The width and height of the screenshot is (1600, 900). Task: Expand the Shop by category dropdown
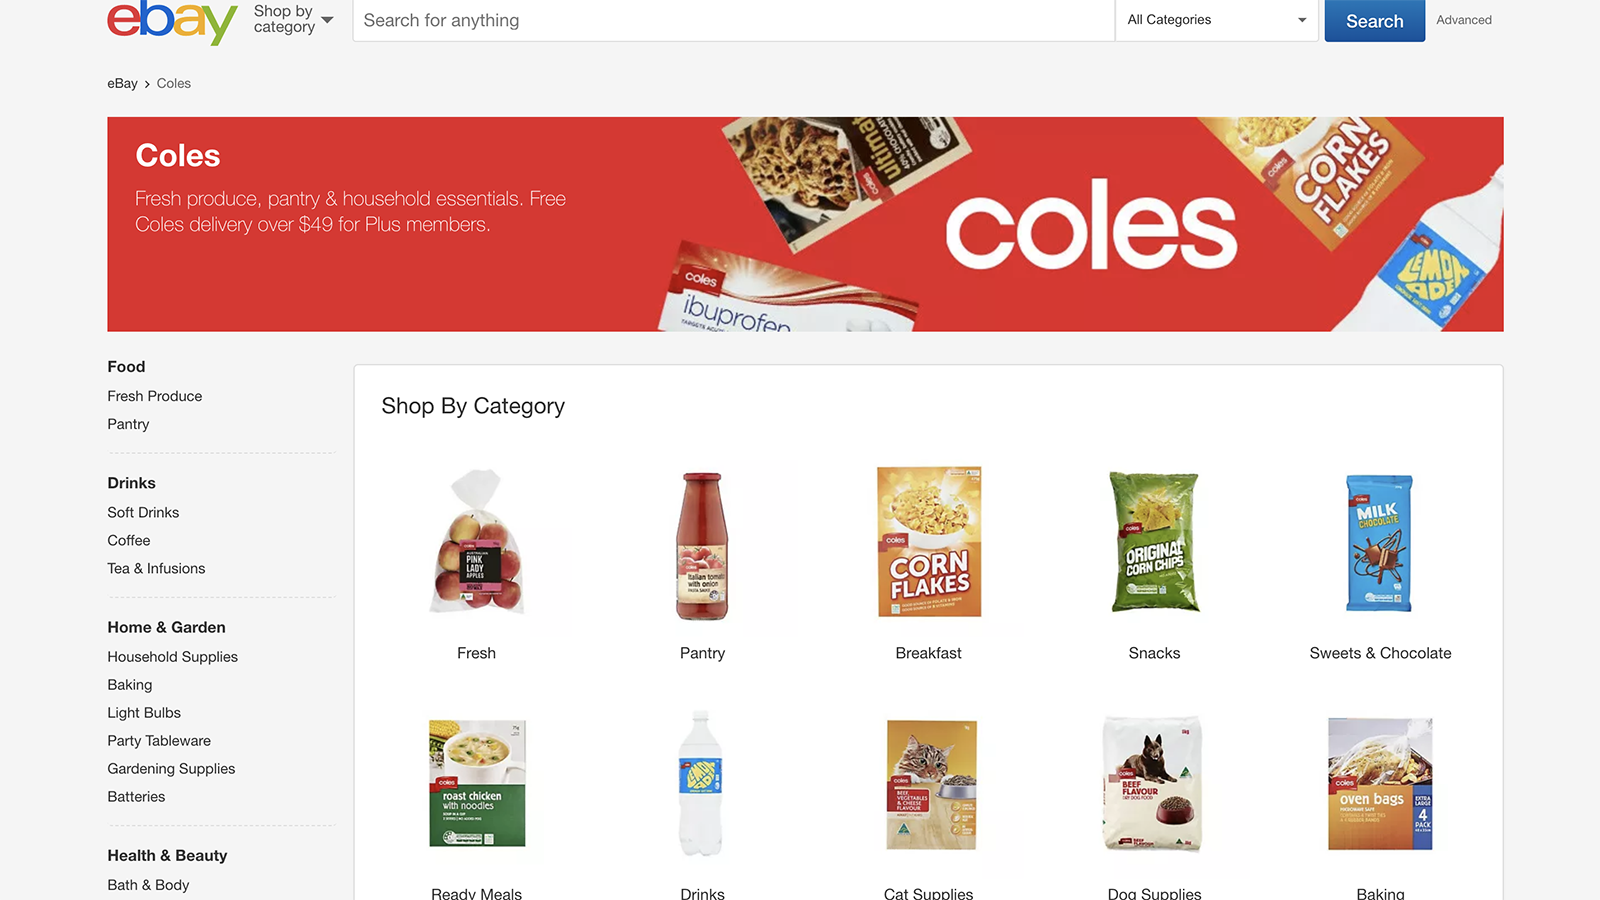point(293,19)
